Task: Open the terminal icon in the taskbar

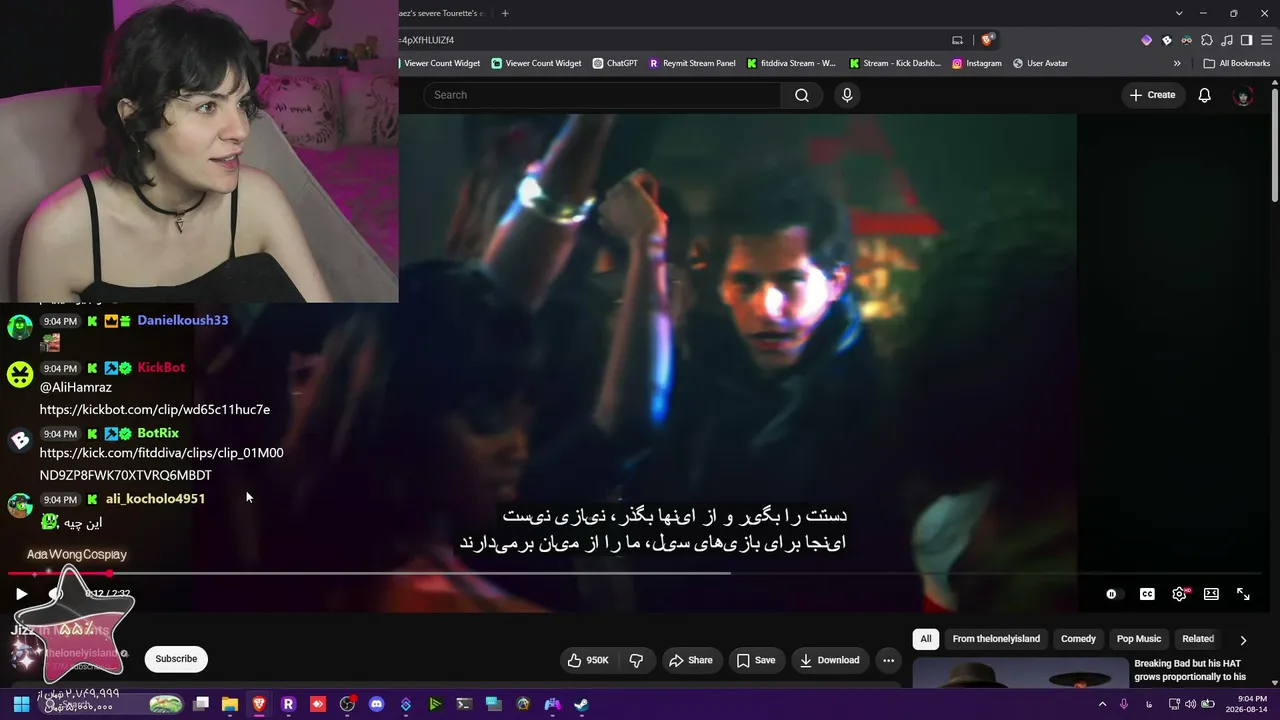Action: (464, 704)
